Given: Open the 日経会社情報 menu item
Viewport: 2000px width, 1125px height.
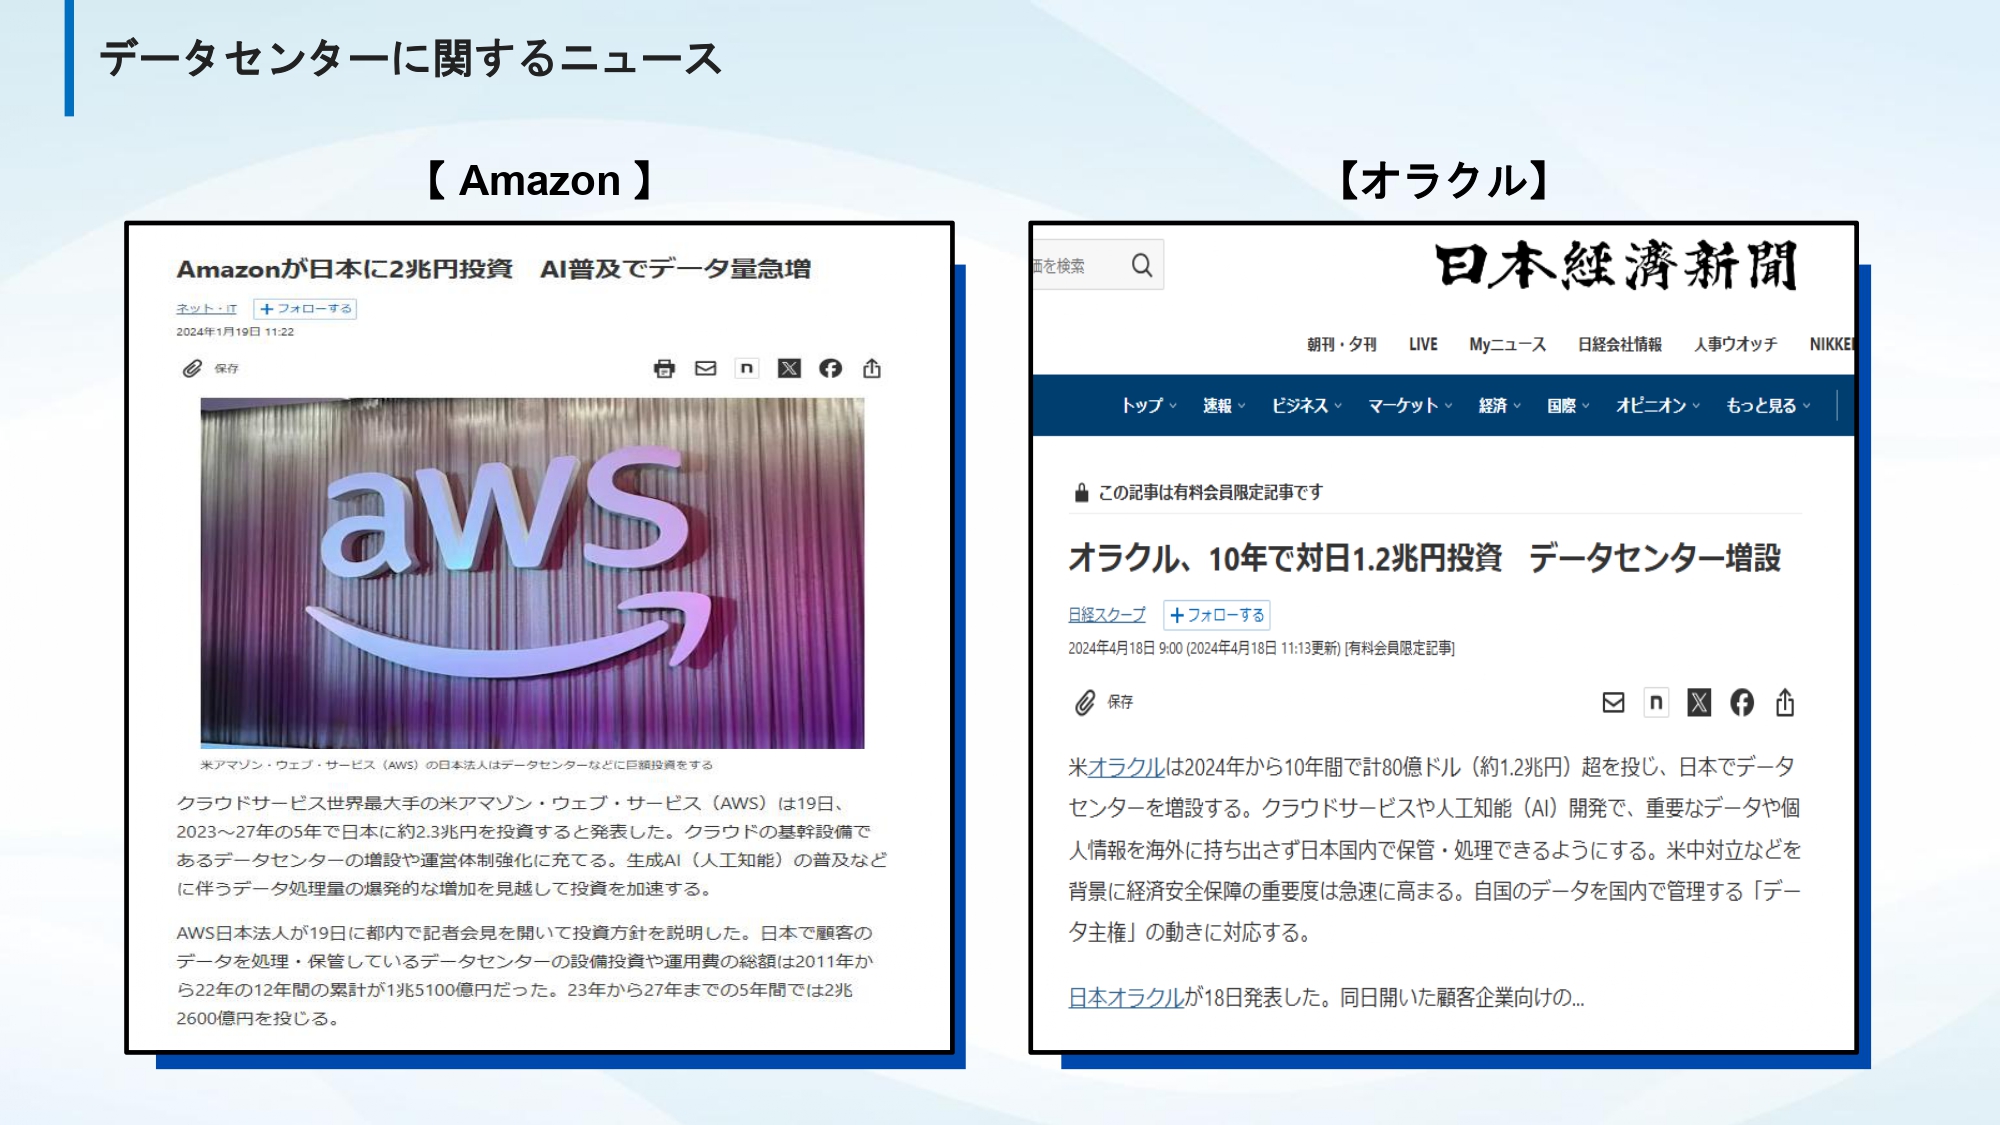Looking at the screenshot, I should coord(1620,344).
